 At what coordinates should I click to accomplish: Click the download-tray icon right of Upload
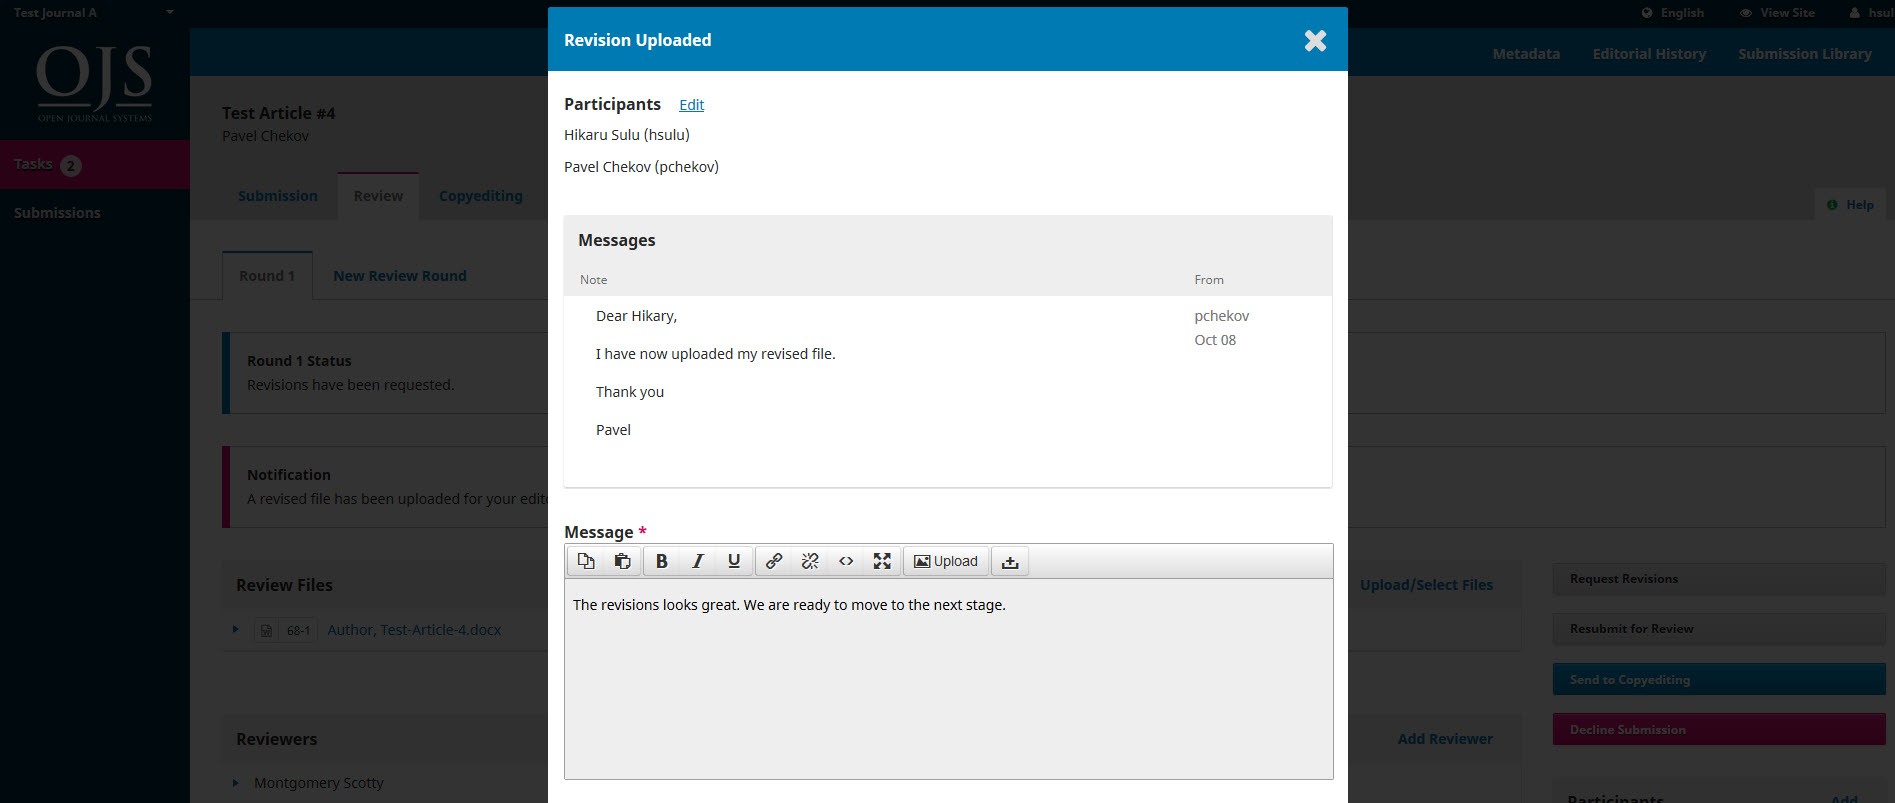pos(1010,561)
